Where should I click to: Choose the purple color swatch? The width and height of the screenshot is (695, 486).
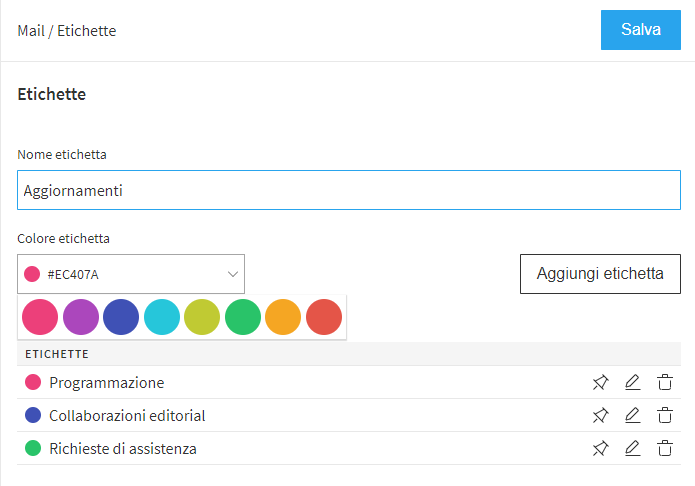[81, 317]
